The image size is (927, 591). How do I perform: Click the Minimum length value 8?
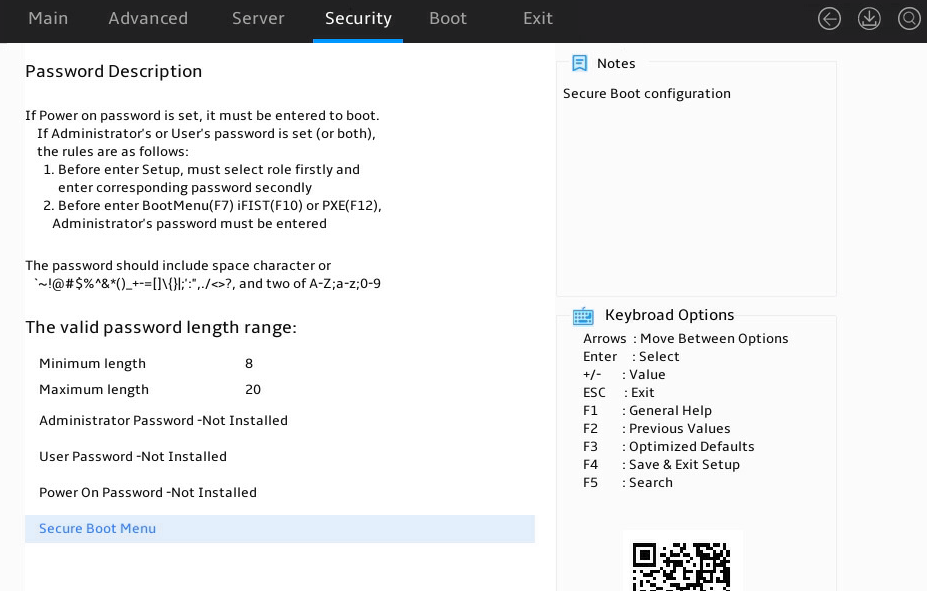pyautogui.click(x=249, y=363)
